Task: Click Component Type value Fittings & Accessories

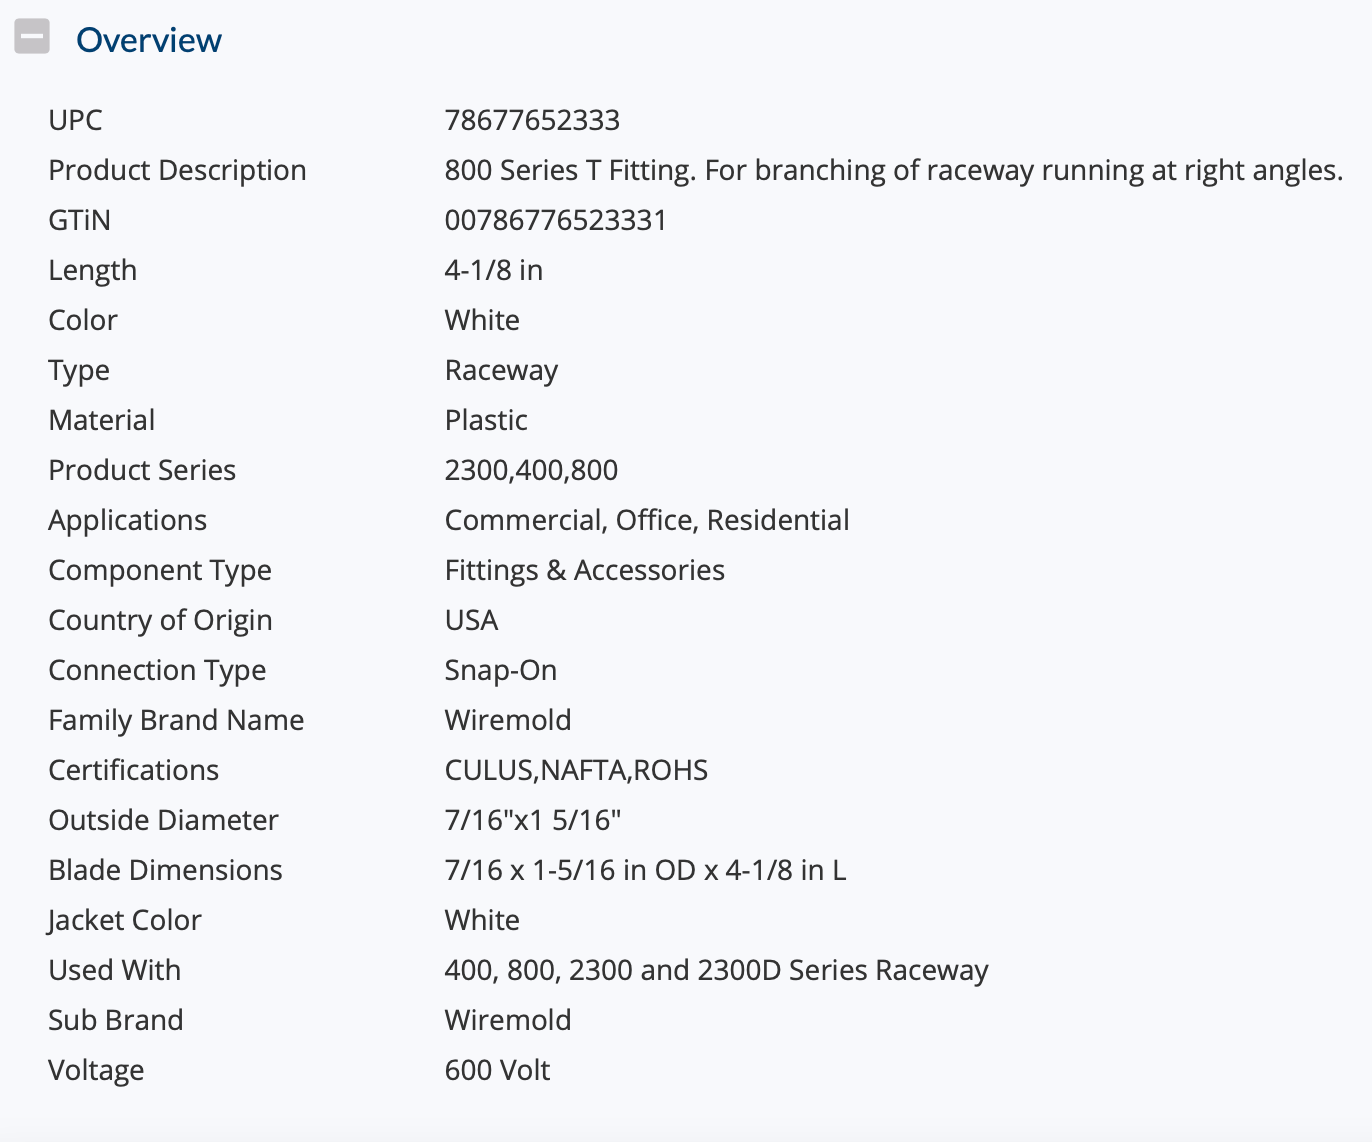Action: [x=585, y=570]
